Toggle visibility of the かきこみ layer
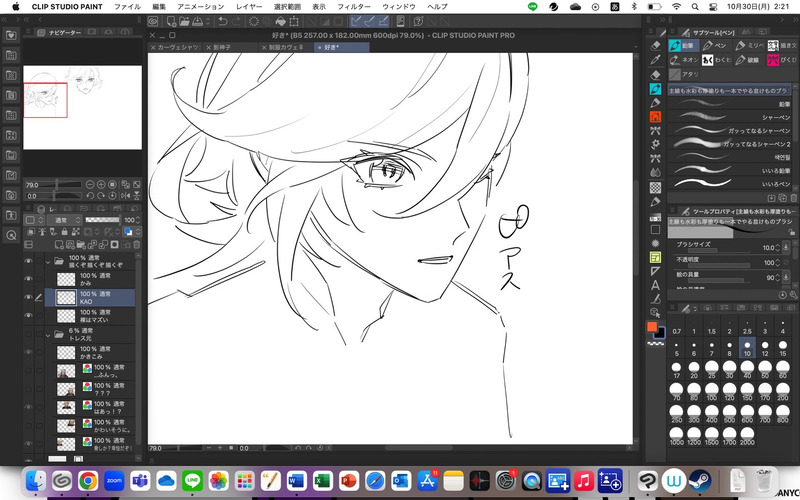This screenshot has height=500, width=800. (29, 353)
